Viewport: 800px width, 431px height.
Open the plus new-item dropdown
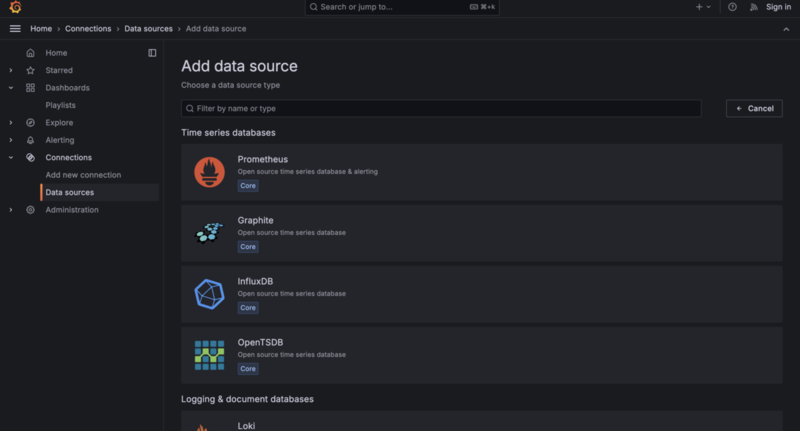point(703,7)
